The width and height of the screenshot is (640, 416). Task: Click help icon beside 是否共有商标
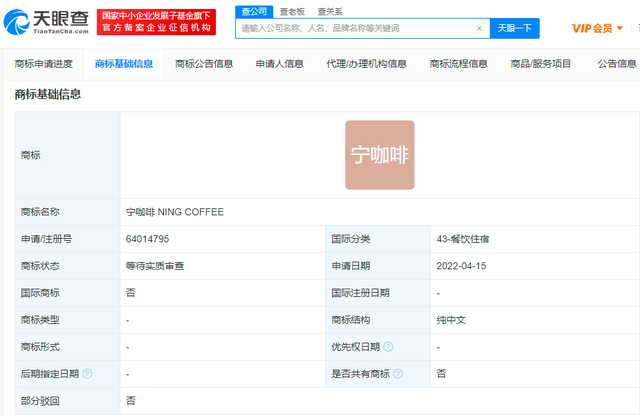coord(399,373)
